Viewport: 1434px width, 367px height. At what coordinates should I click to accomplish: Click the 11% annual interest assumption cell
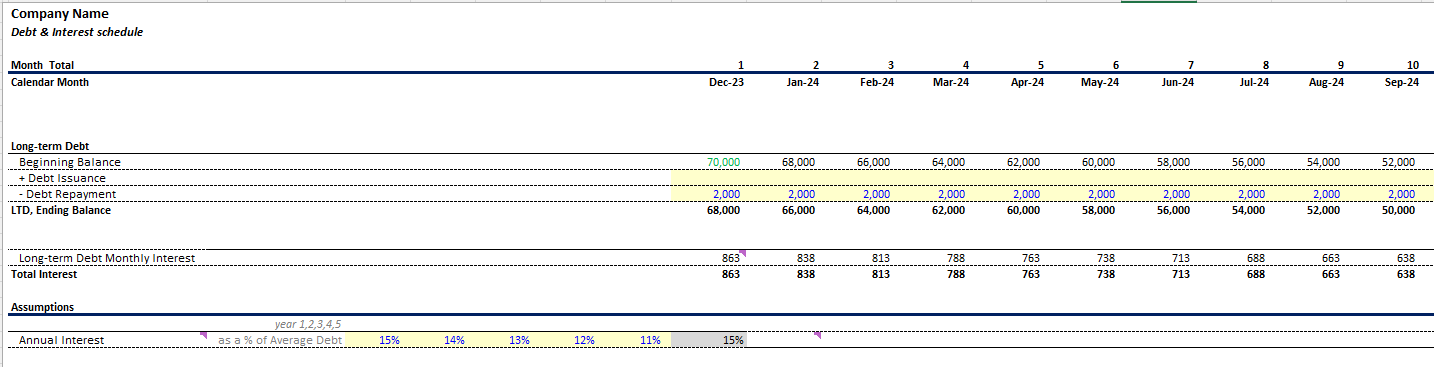click(x=649, y=340)
